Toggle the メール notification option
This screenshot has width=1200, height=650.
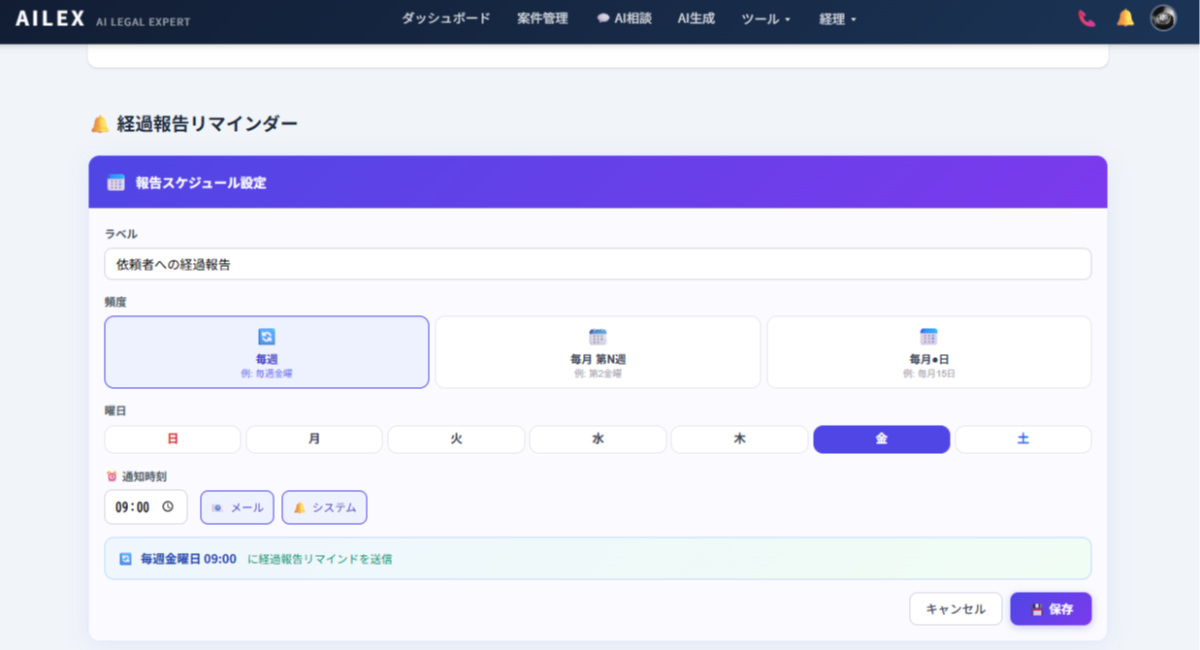pos(237,507)
